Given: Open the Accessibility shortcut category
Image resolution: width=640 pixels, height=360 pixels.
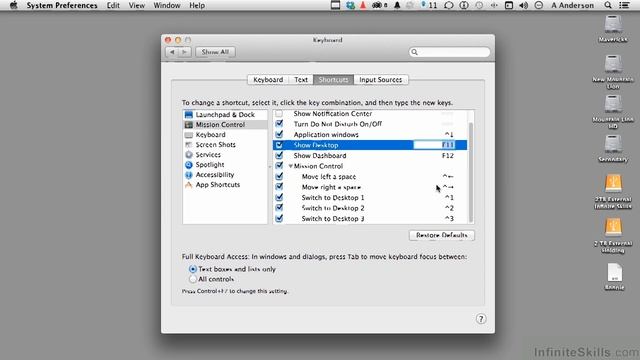Looking at the screenshot, I should (x=225, y=175).
